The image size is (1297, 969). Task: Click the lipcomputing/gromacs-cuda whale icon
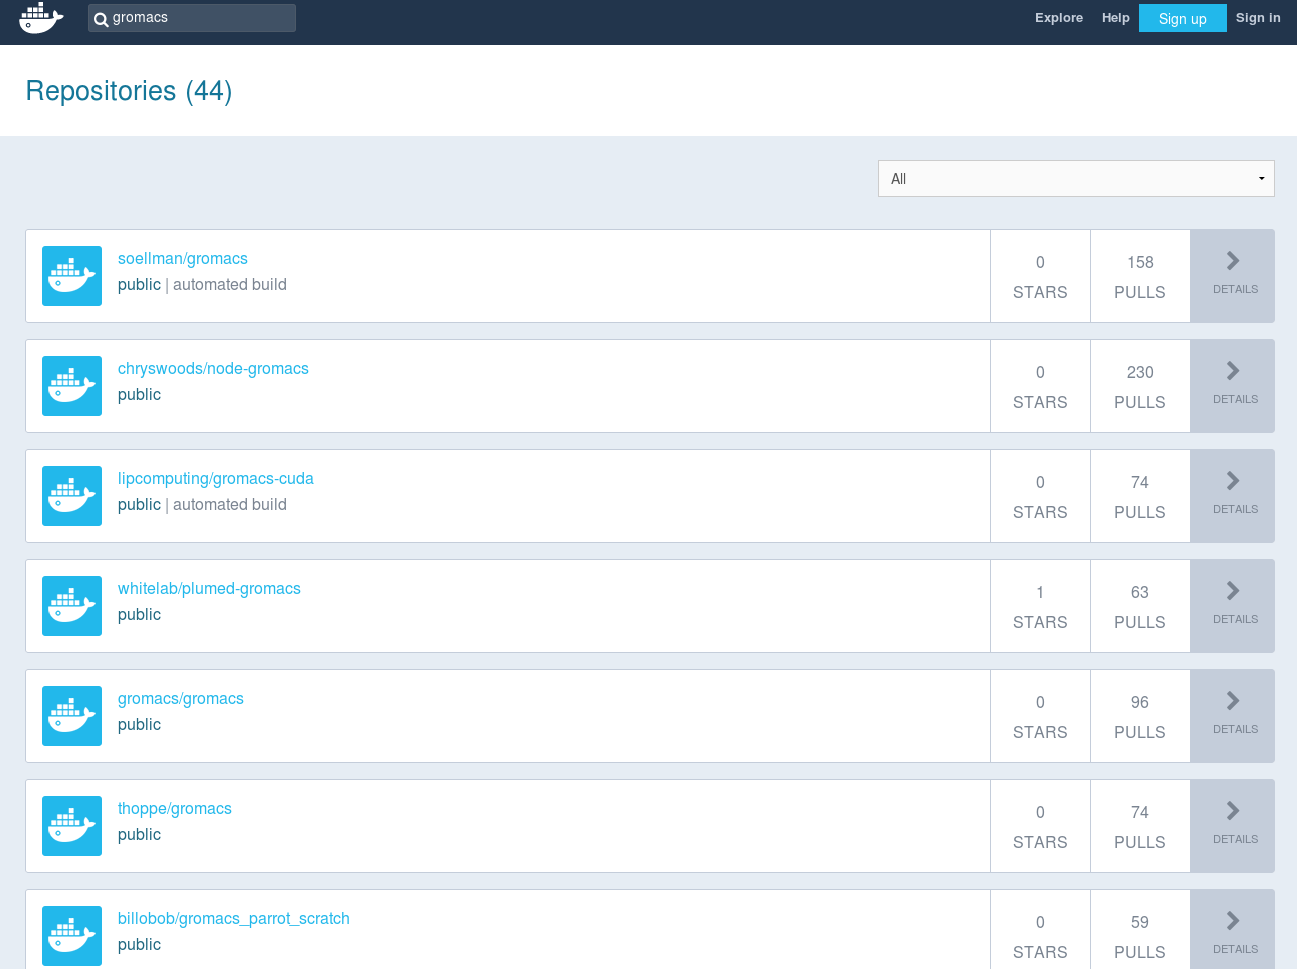coord(72,496)
